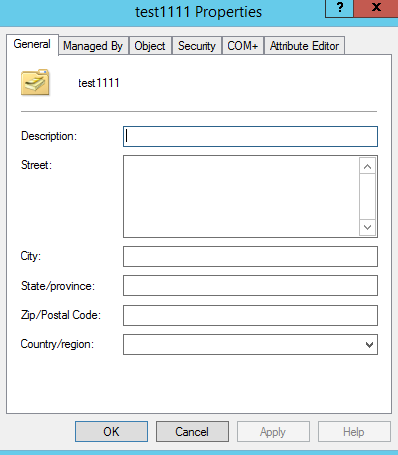398x455 pixels.
Task: Click the City input field
Action: coord(250,256)
